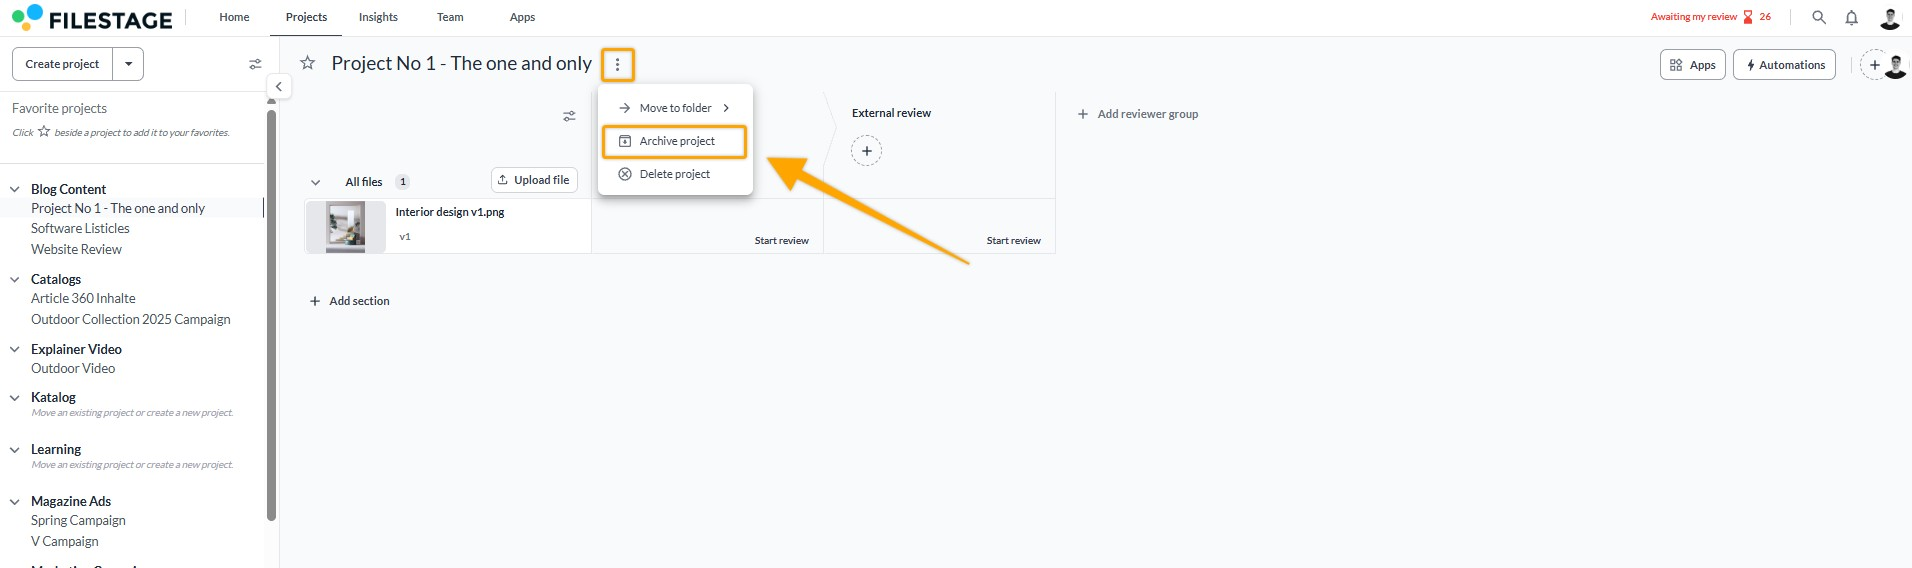The image size is (1912, 568).
Task: Open the notifications bell
Action: [x=1852, y=17]
